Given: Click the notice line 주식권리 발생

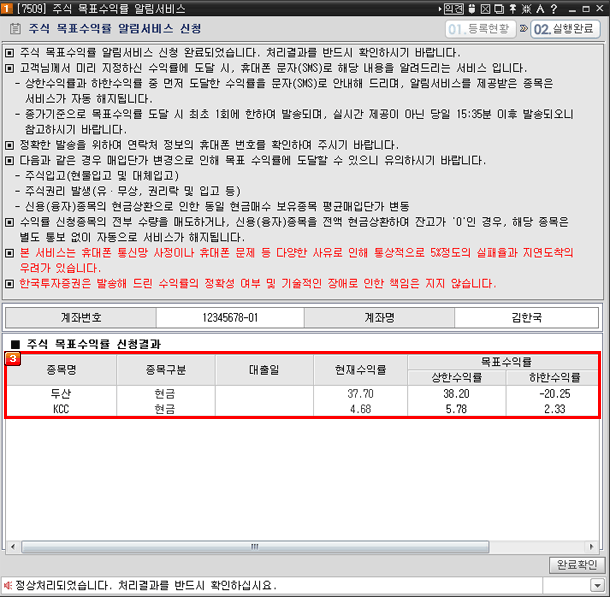Looking at the screenshot, I should click(x=133, y=191).
